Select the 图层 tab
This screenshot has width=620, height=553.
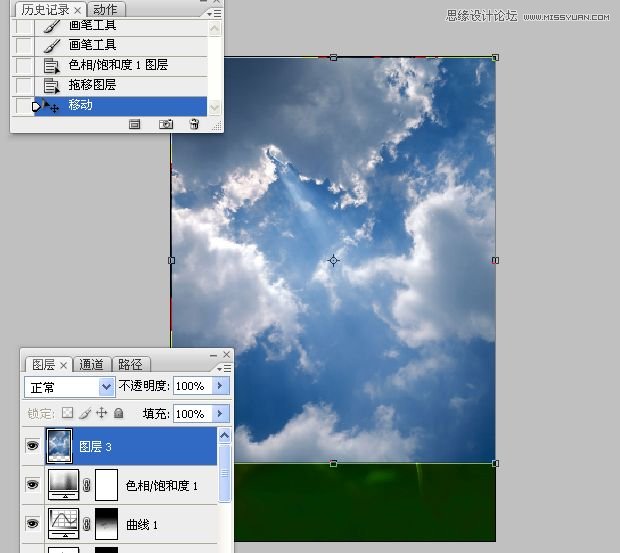coord(43,364)
